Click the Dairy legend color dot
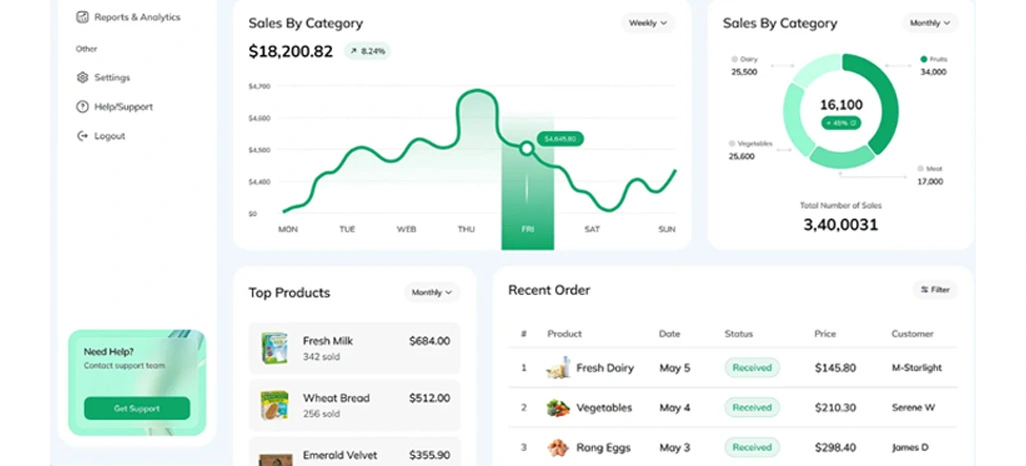This screenshot has width=1026, height=466. pyautogui.click(x=734, y=59)
